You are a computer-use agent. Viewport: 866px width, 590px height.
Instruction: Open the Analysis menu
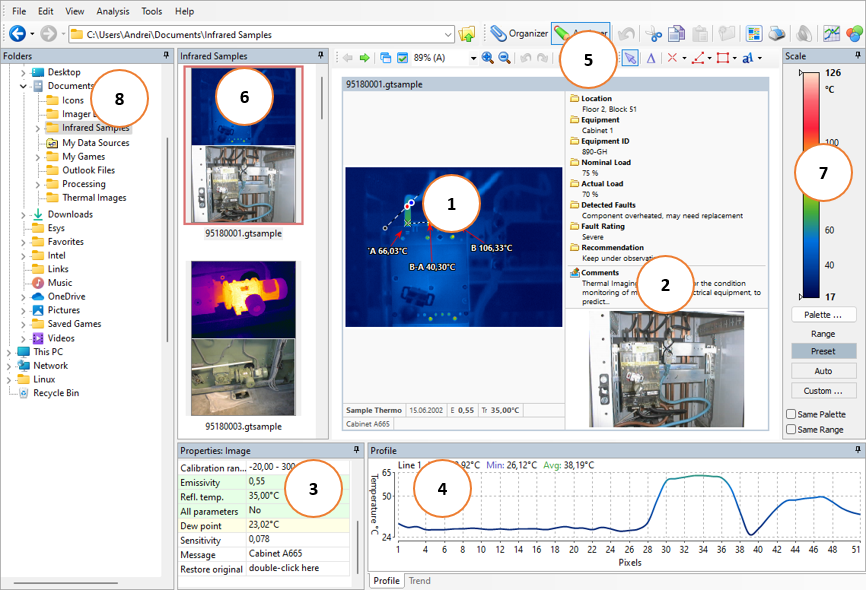click(x=113, y=11)
